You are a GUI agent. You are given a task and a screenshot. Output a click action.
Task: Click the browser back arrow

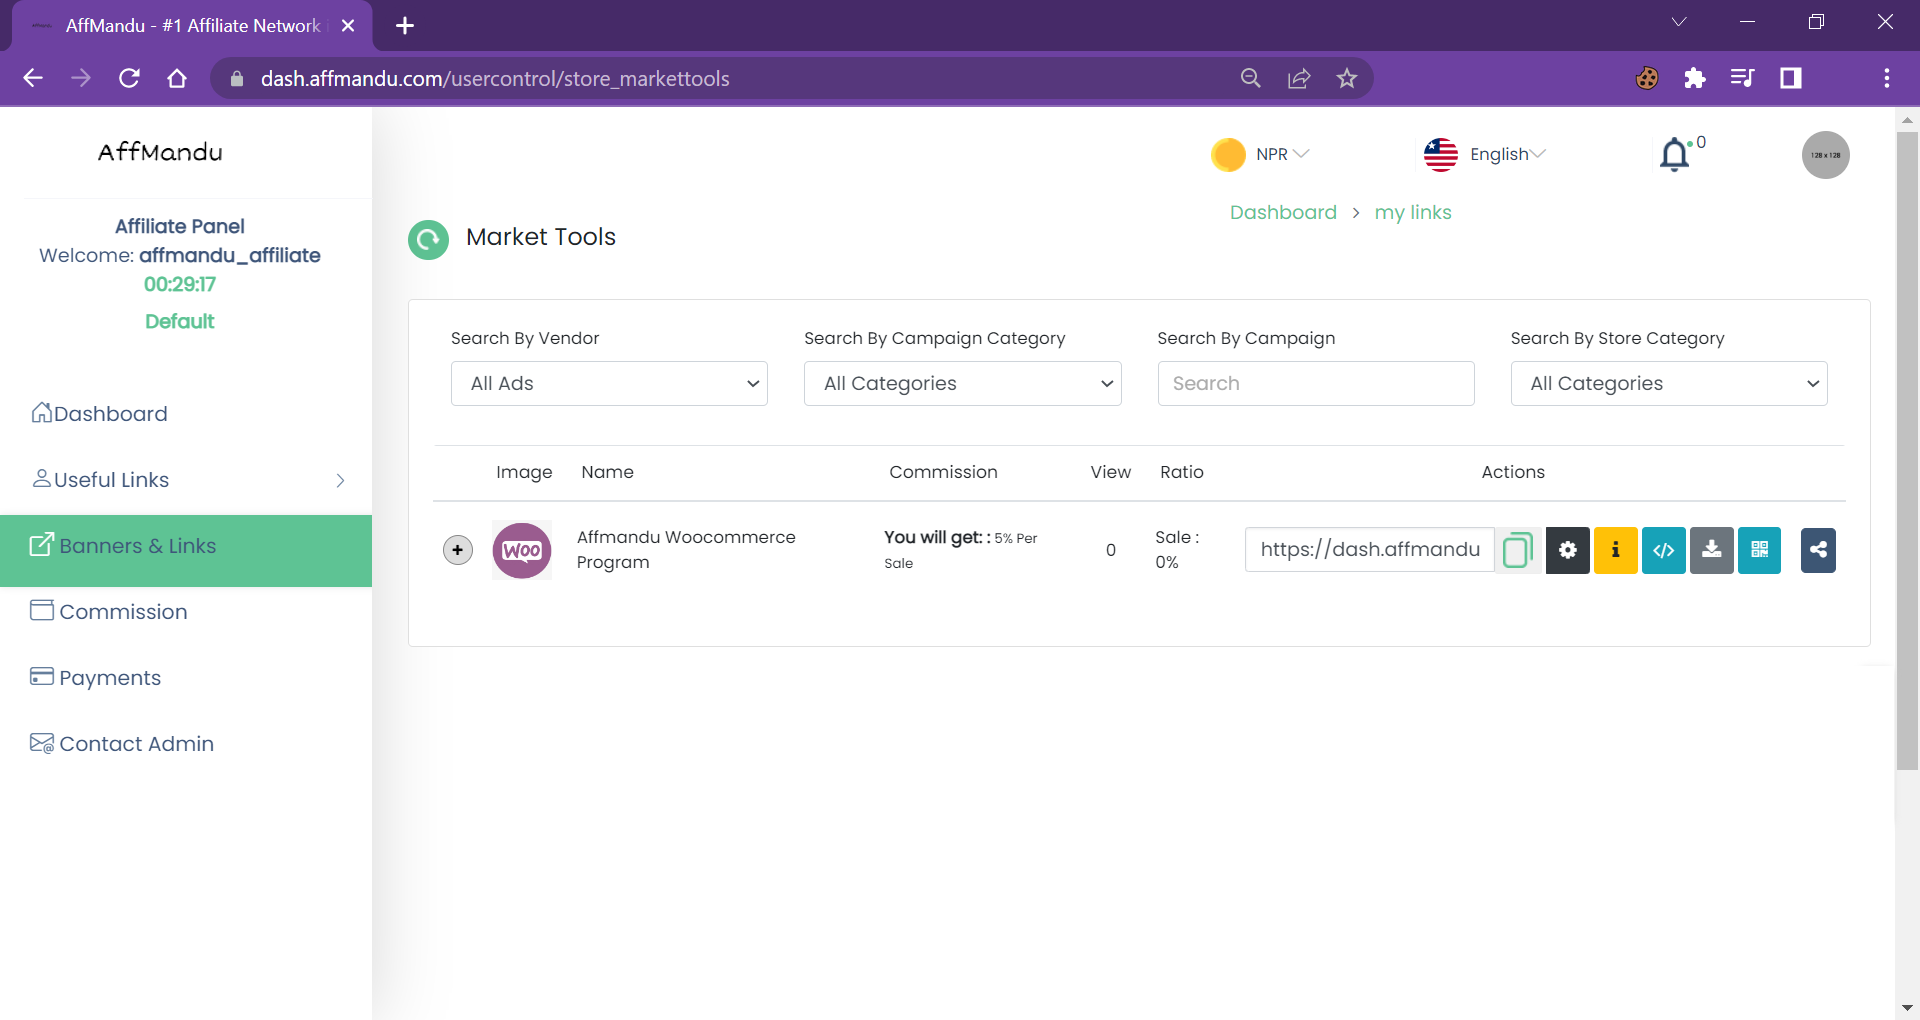(x=33, y=78)
